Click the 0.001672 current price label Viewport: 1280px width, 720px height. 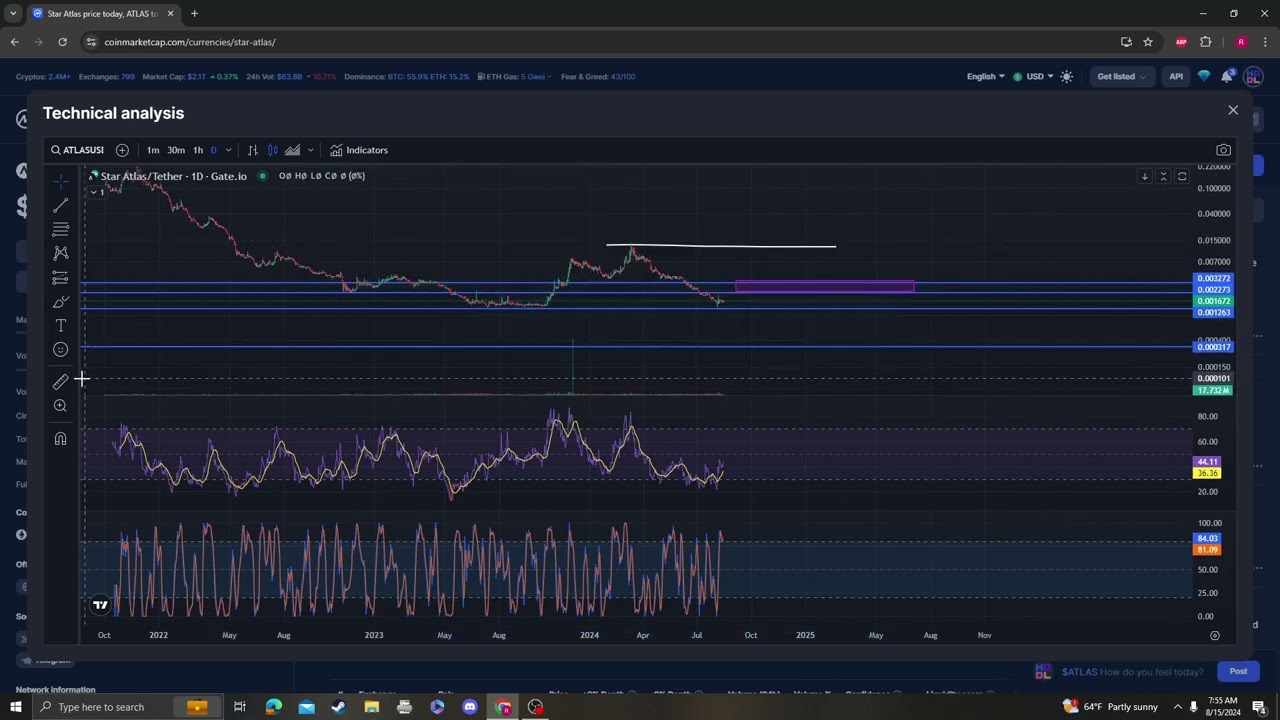[1213, 301]
